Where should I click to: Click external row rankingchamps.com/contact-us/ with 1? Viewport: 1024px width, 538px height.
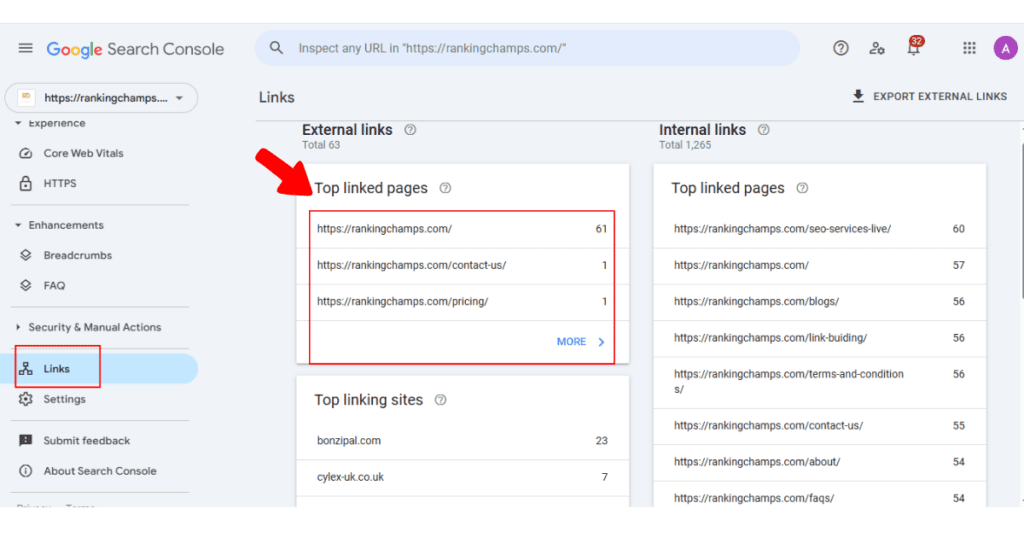point(462,266)
